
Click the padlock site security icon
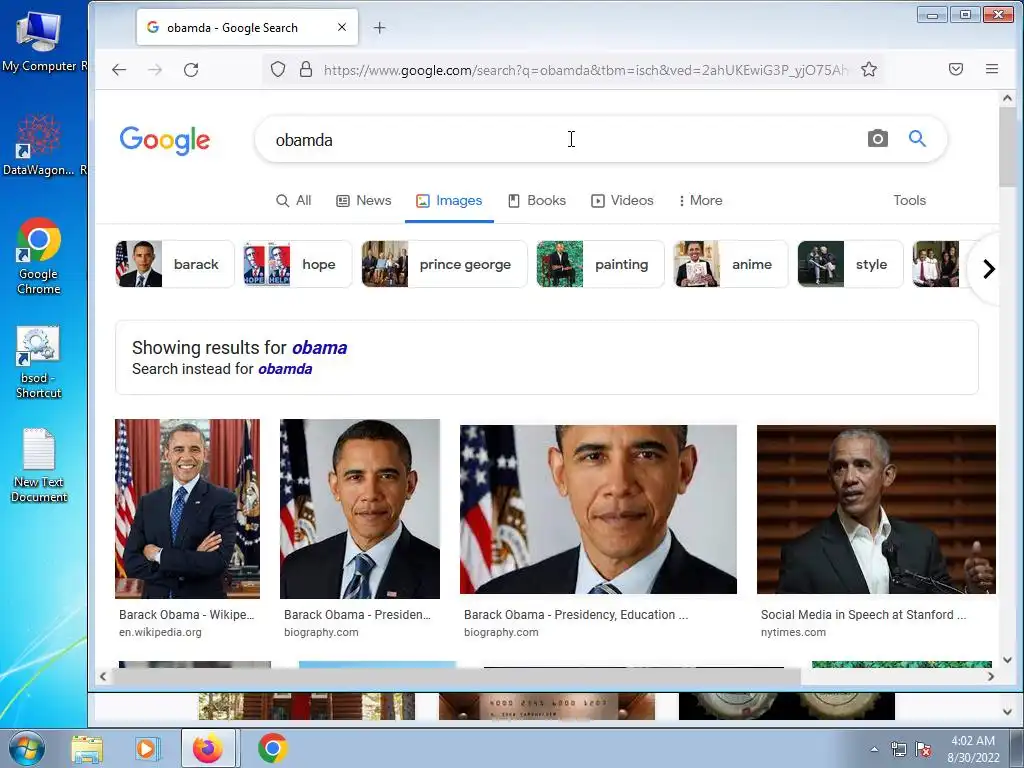click(x=306, y=69)
